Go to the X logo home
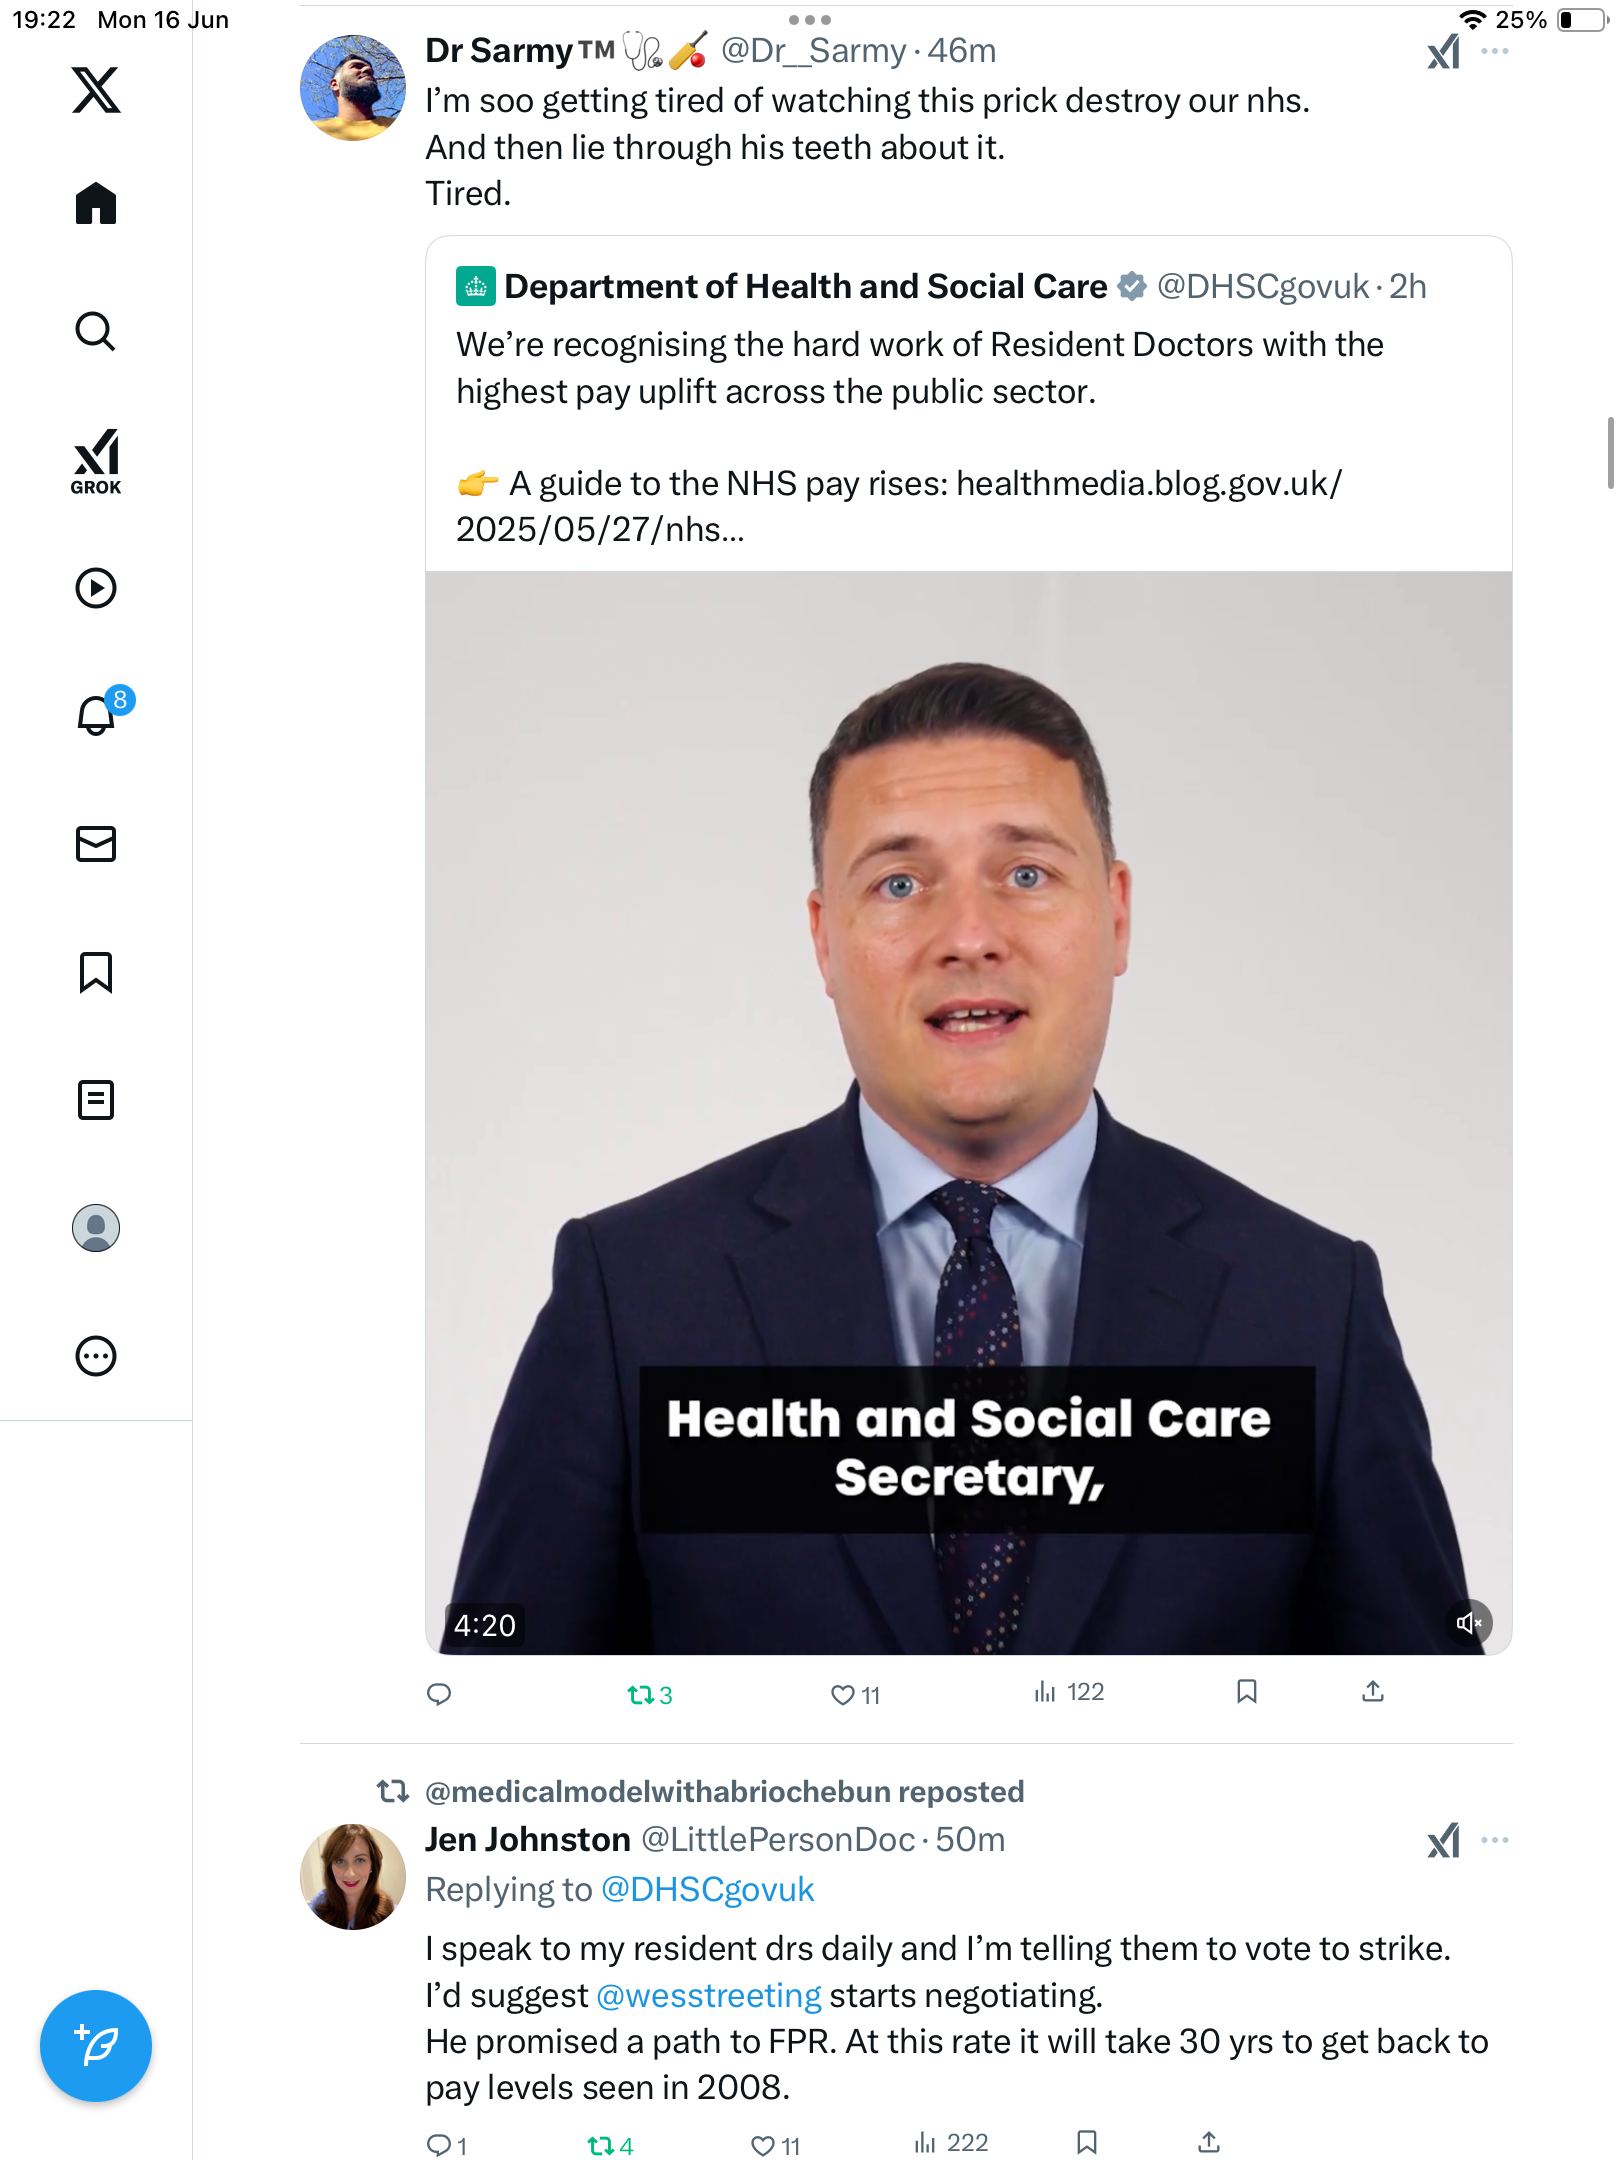 point(96,90)
